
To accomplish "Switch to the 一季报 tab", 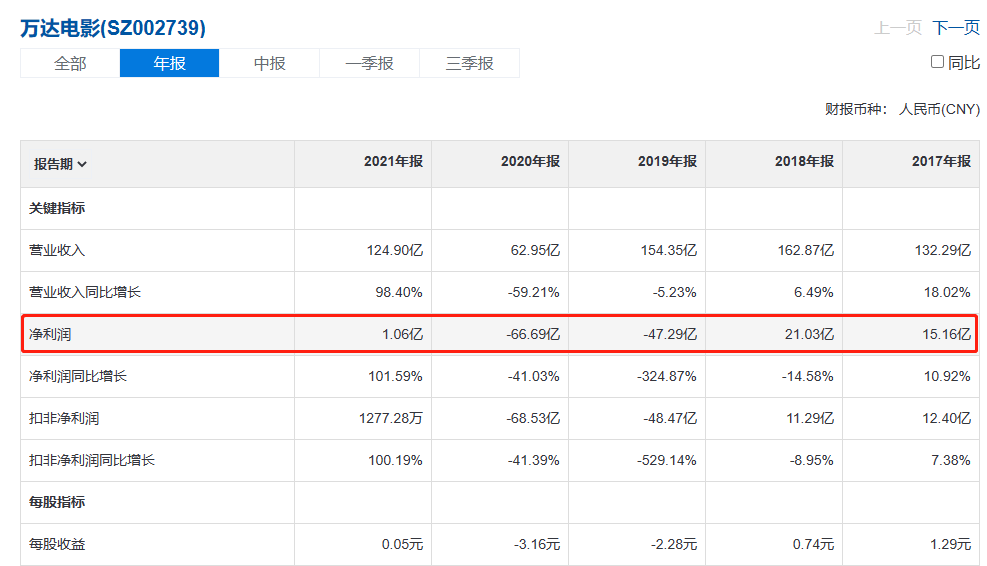I will tap(369, 63).
